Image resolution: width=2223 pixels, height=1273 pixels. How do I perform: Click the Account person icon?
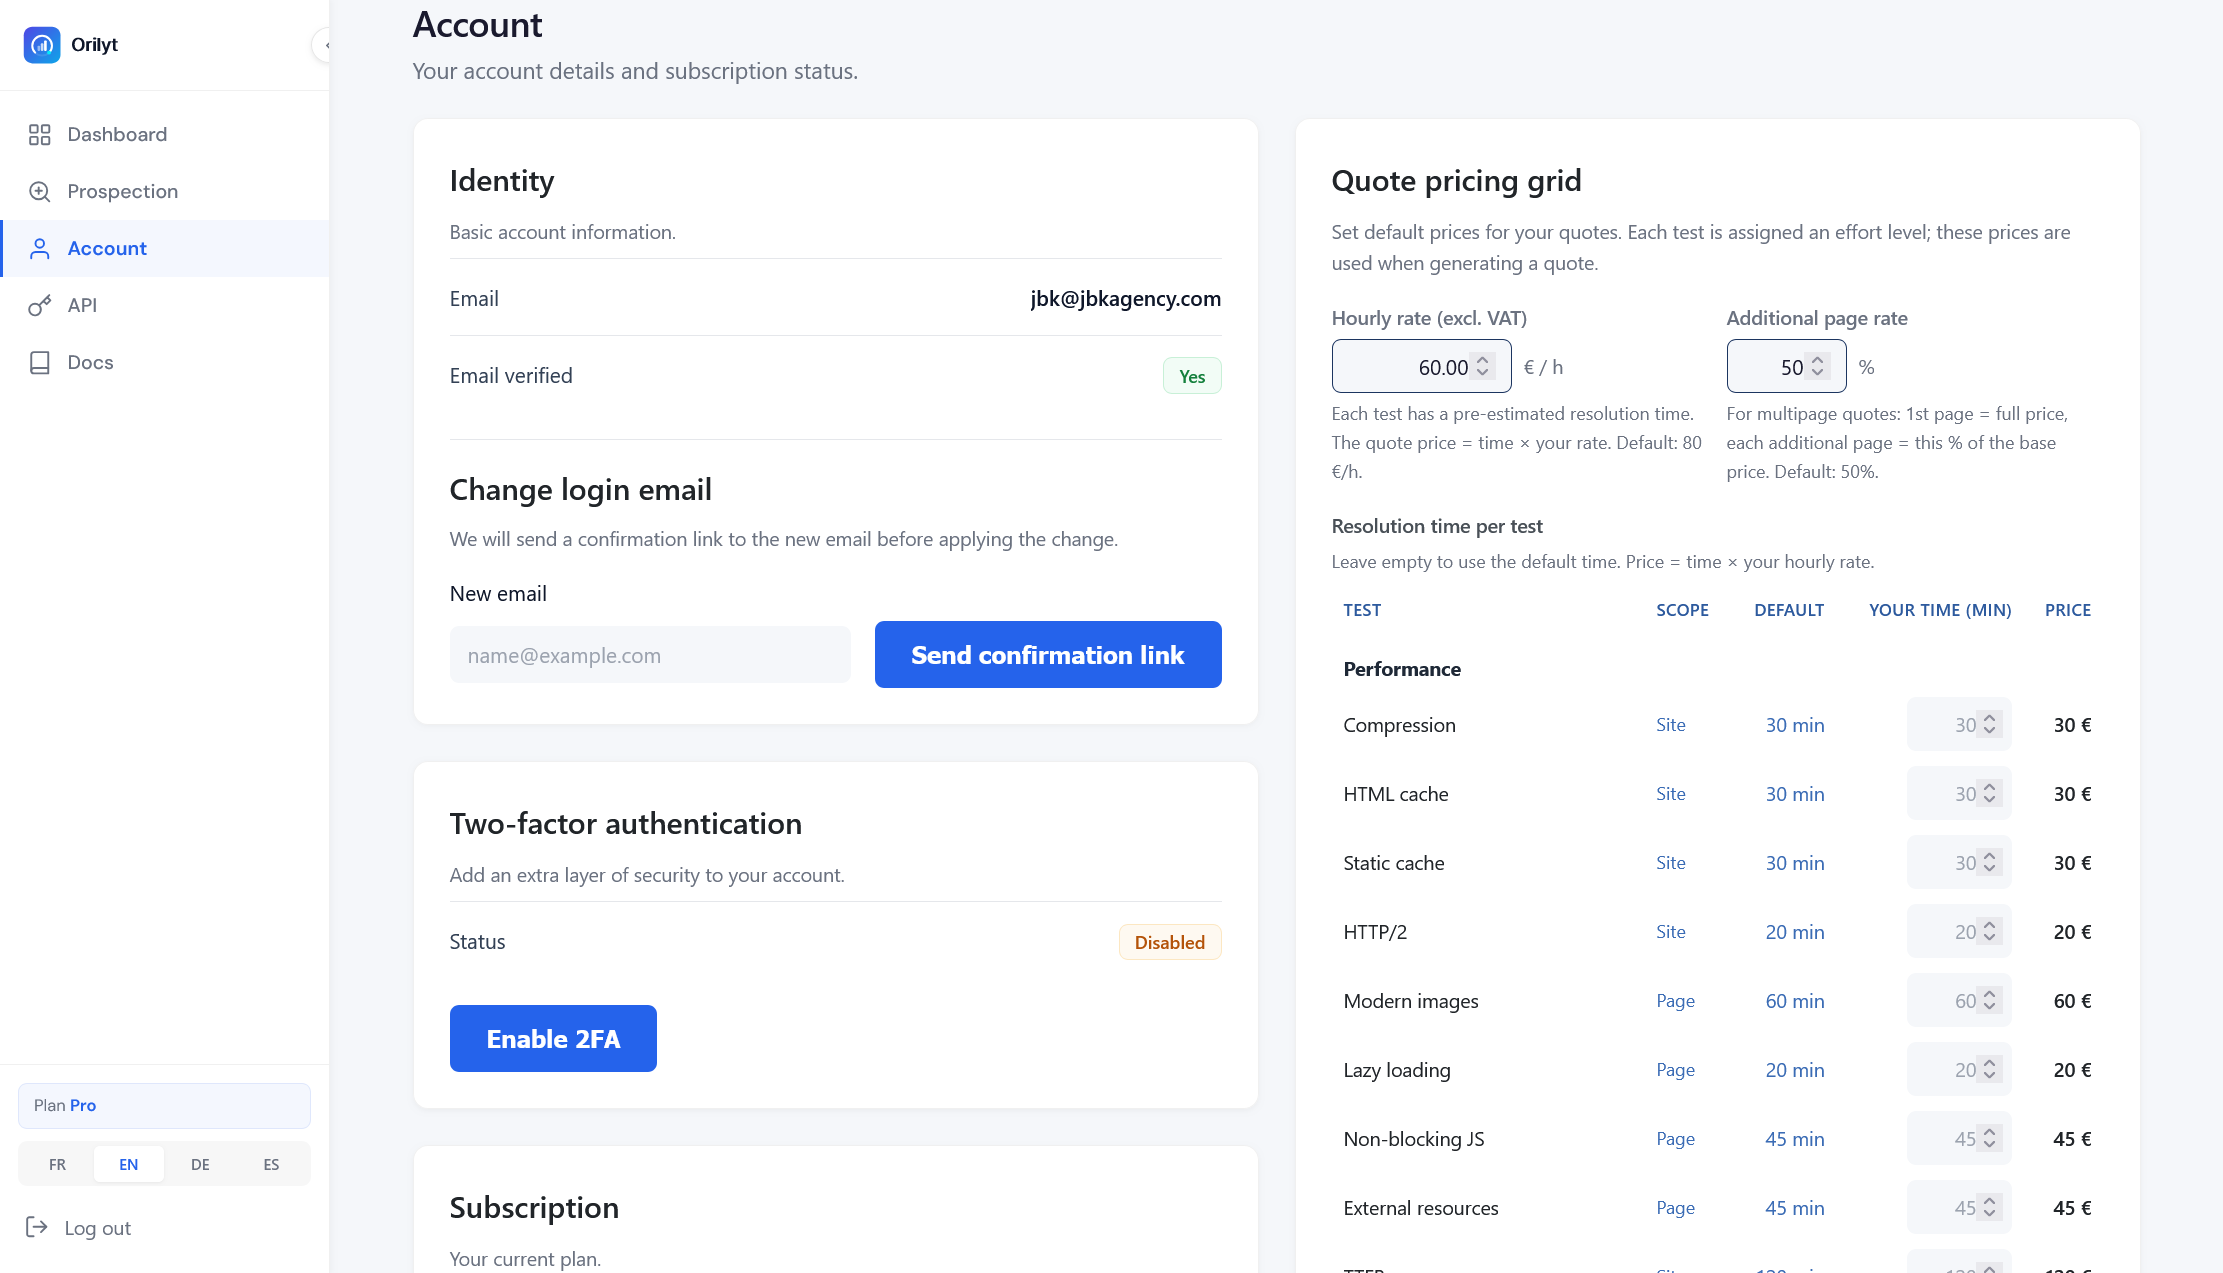tap(40, 249)
